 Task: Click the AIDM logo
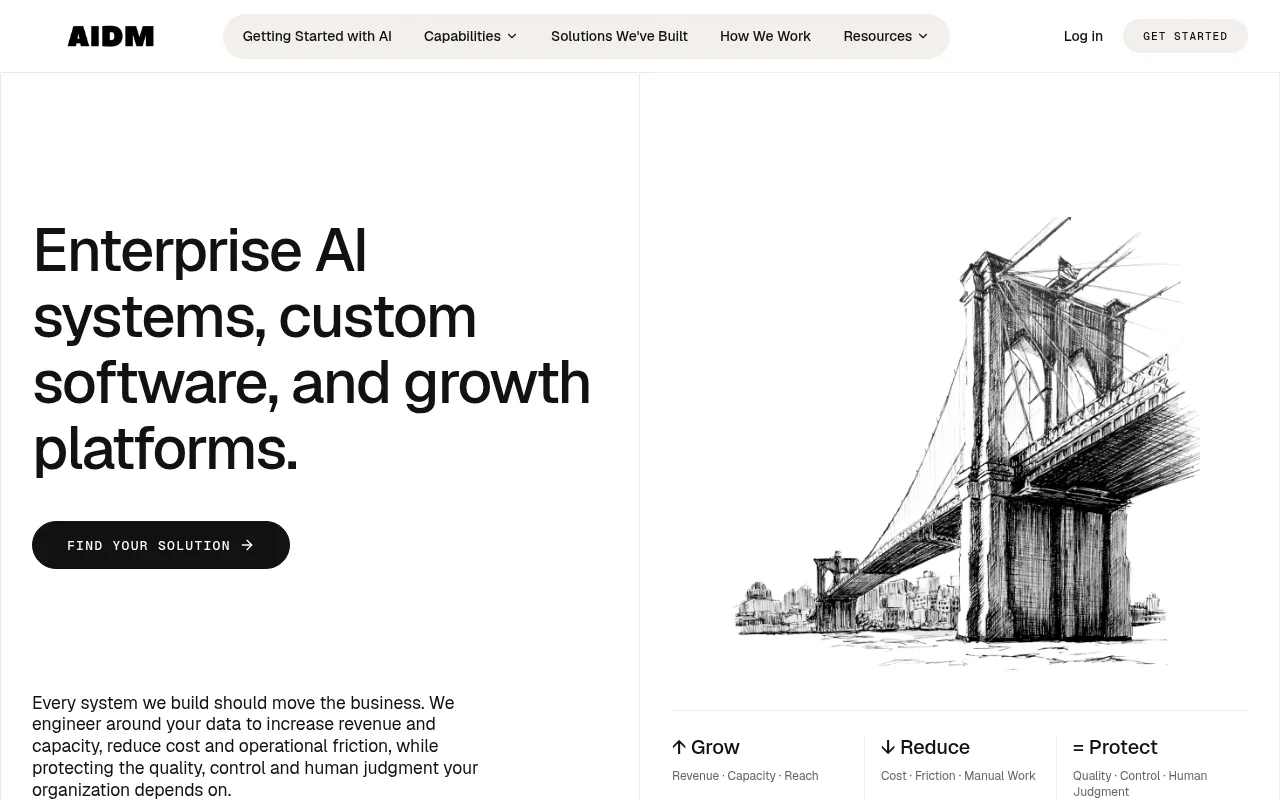click(x=111, y=37)
